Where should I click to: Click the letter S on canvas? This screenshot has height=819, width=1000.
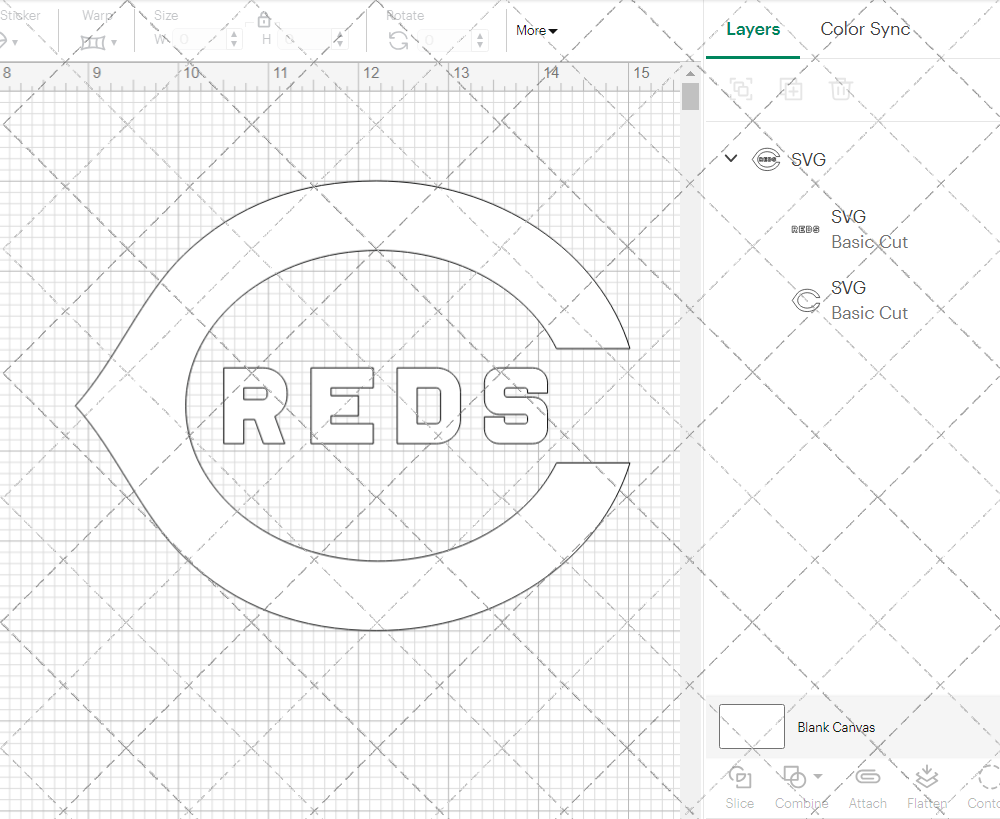click(516, 406)
